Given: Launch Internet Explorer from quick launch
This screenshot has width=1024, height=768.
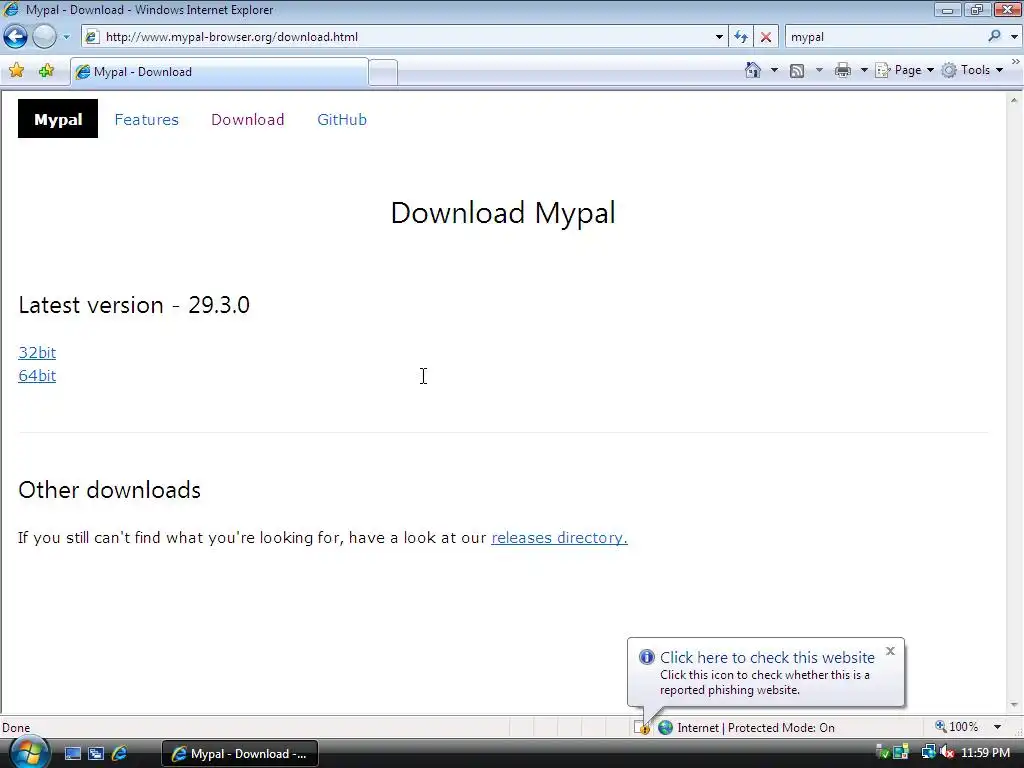Looking at the screenshot, I should click(120, 754).
